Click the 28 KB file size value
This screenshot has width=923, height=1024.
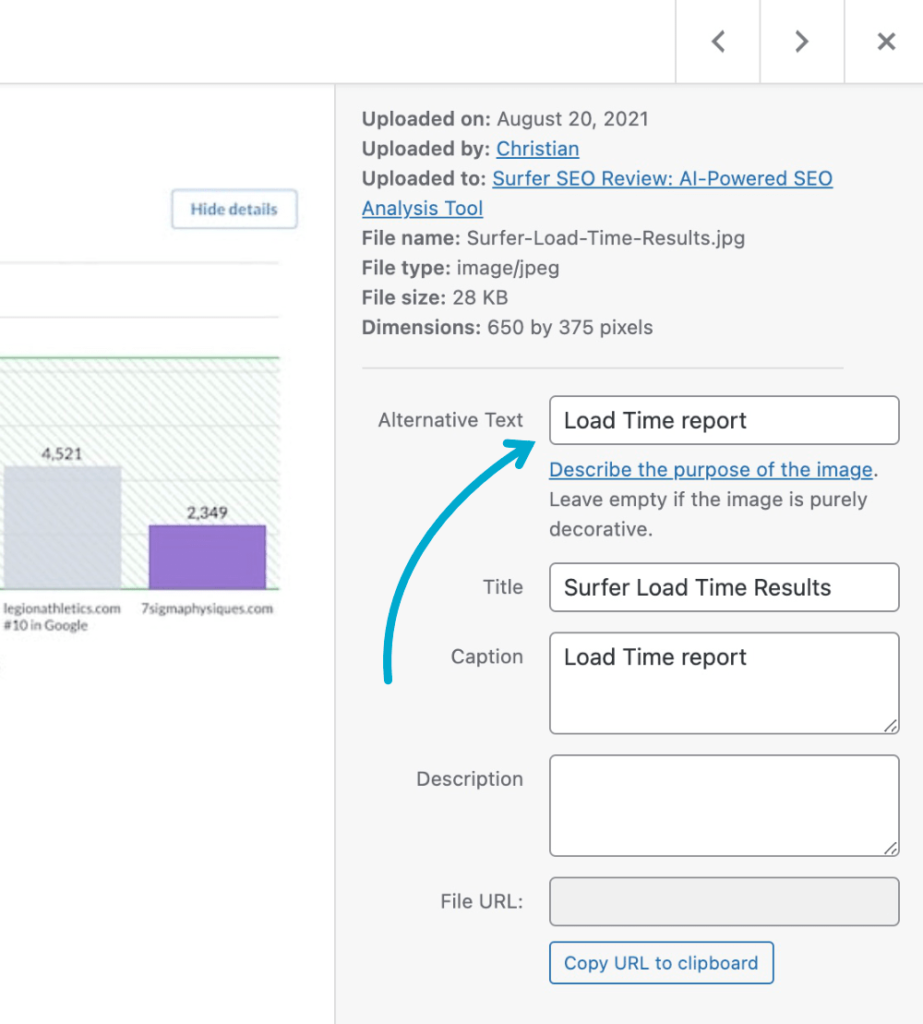[x=480, y=298]
